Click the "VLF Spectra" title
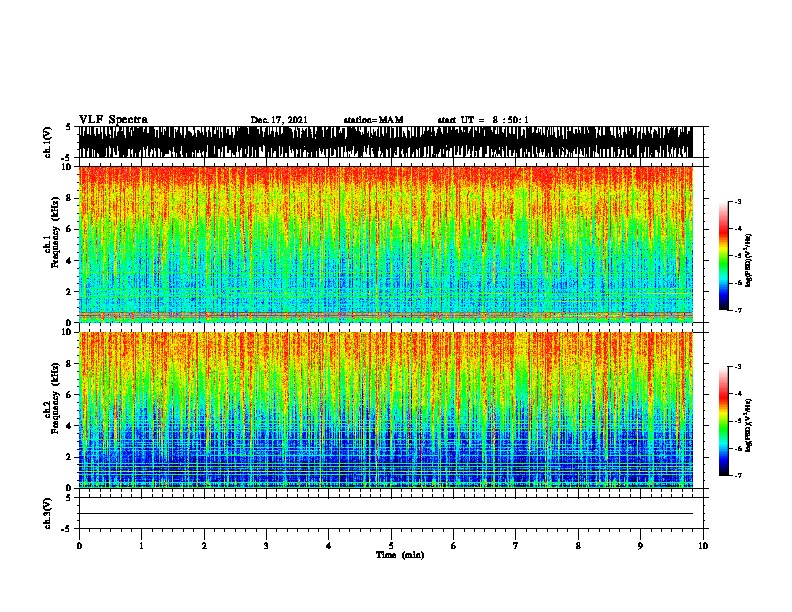Viewport: 792px width, 612px height. (x=113, y=120)
